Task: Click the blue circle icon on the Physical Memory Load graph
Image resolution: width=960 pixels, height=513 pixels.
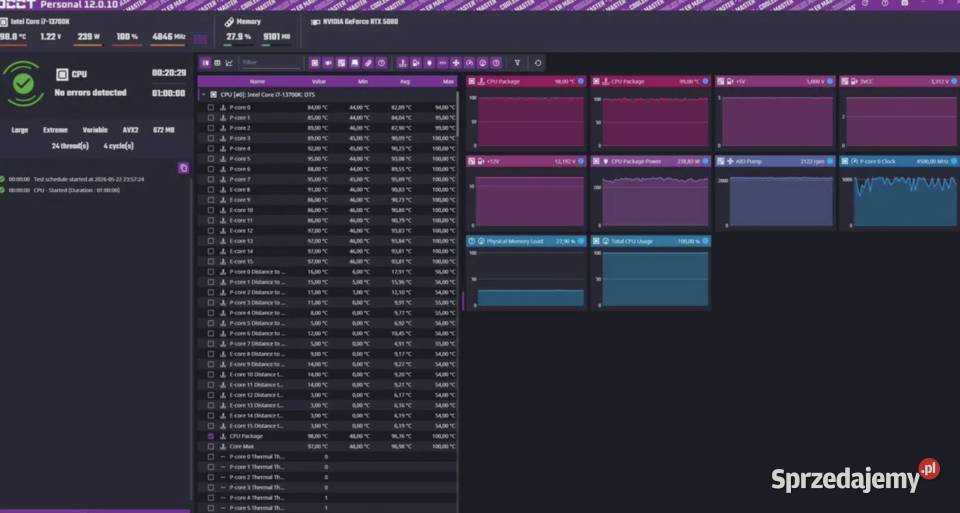Action: pyautogui.click(x=581, y=241)
